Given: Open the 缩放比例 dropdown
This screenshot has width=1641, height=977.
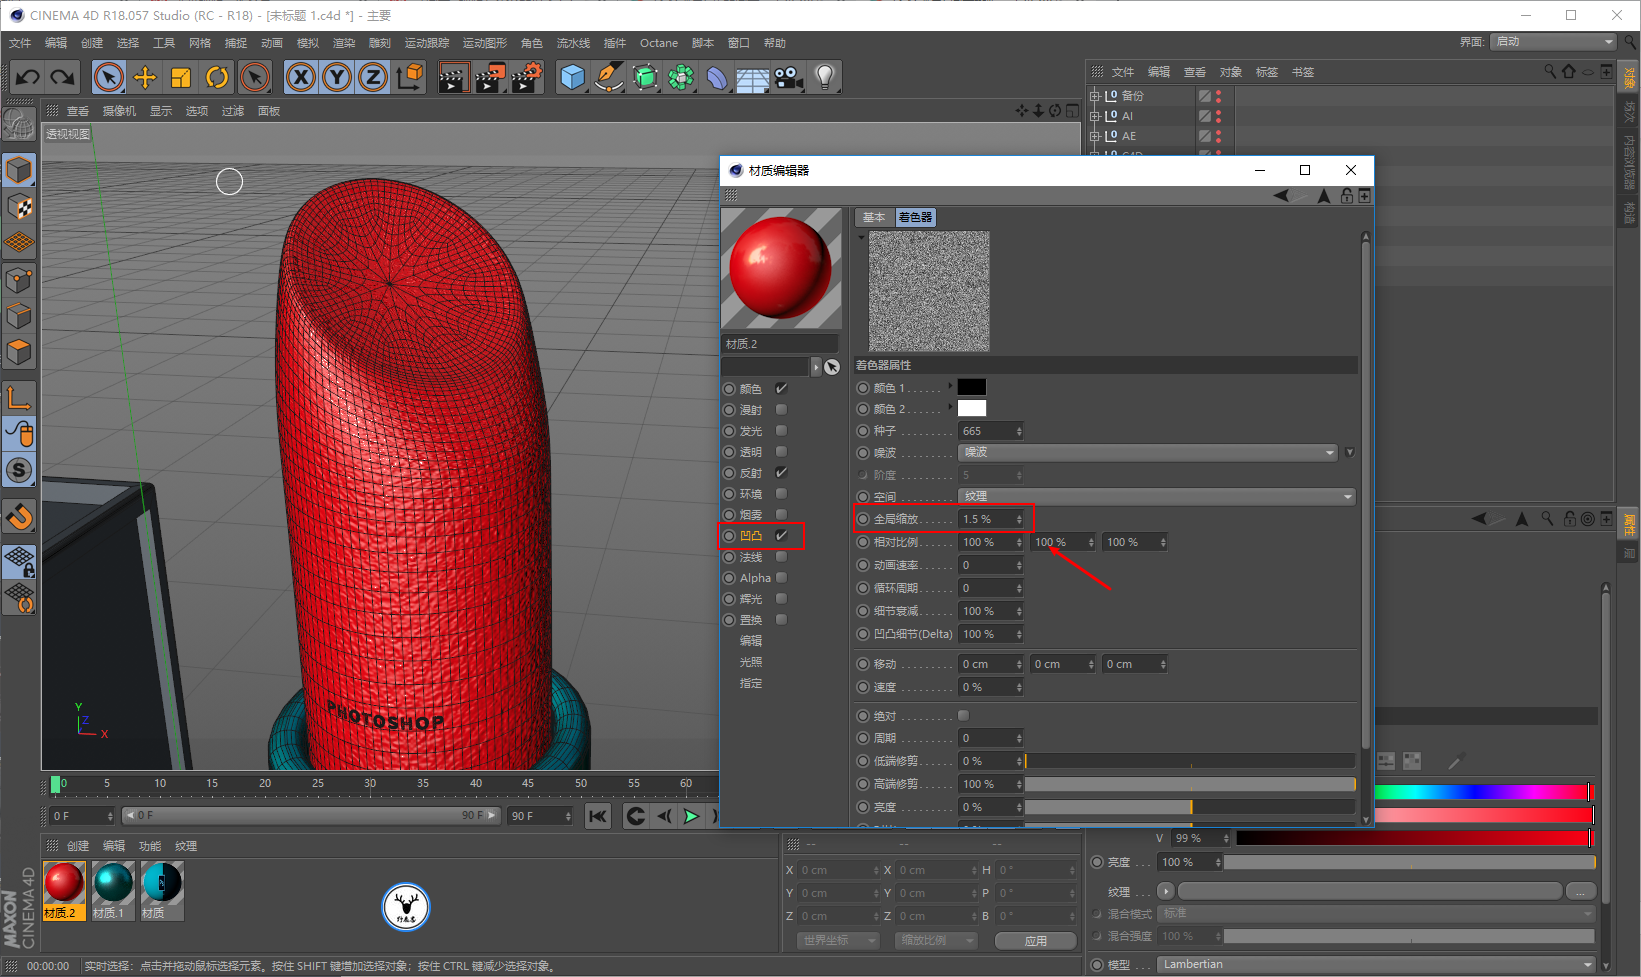Looking at the screenshot, I should click(x=935, y=941).
